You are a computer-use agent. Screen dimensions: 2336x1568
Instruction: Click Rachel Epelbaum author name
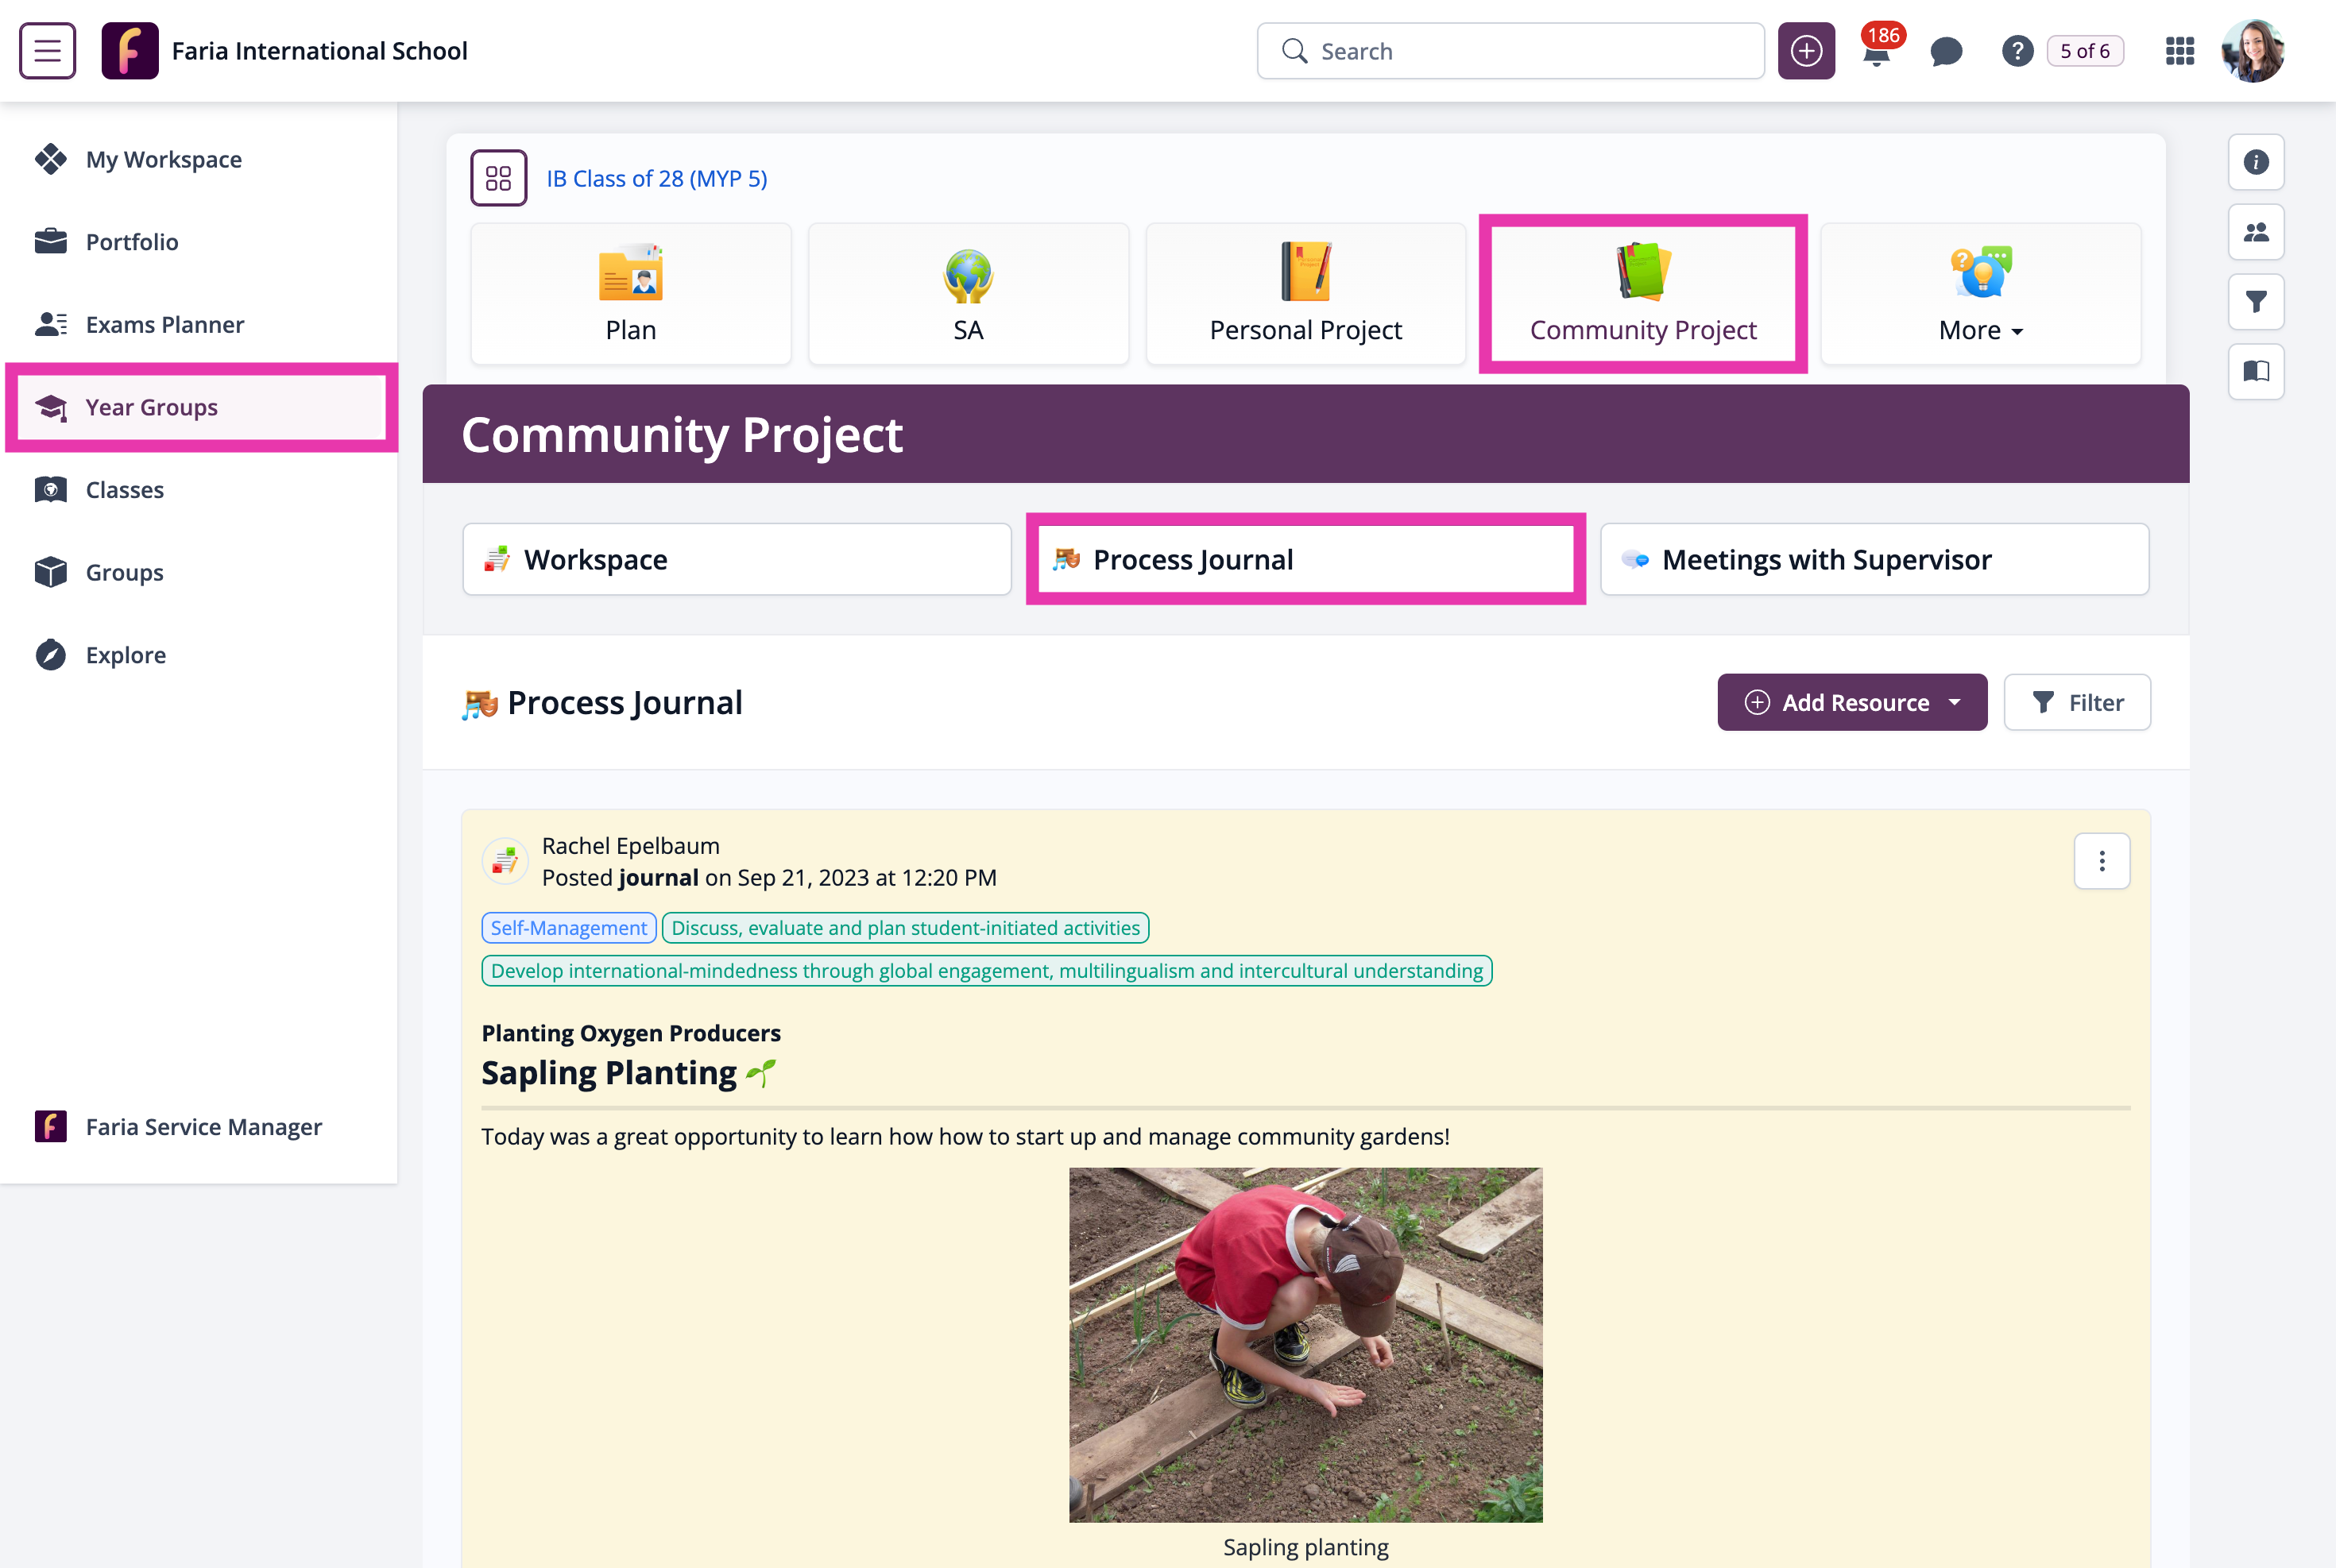[x=631, y=846]
